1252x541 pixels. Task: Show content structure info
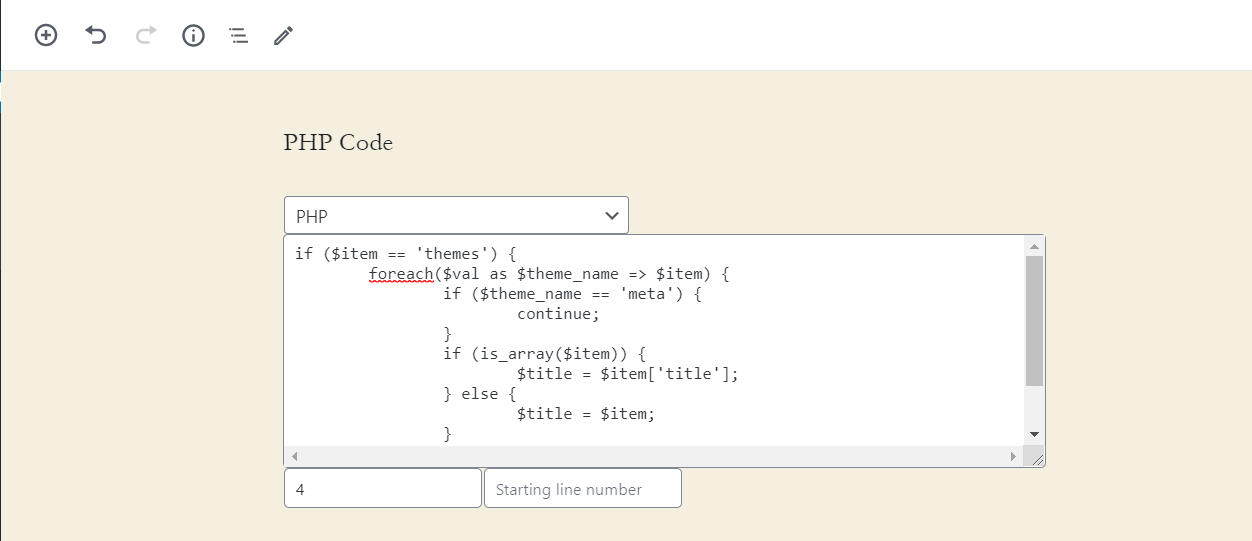point(193,36)
